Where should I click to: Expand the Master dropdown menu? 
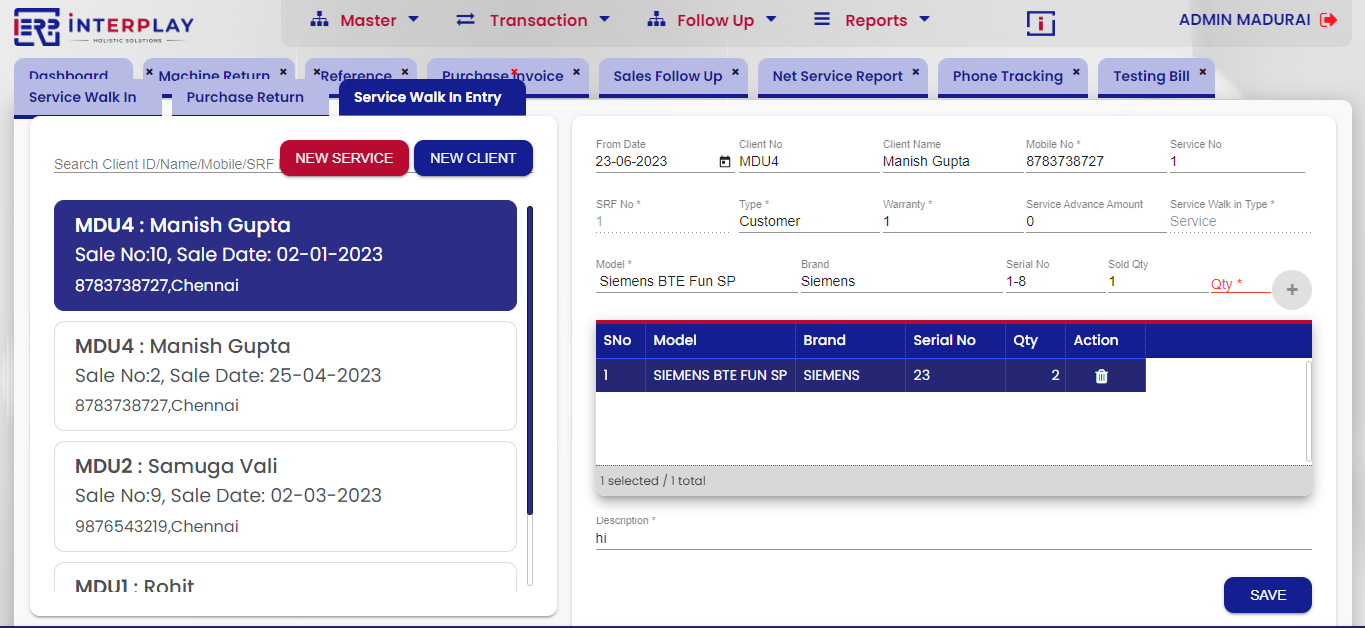point(365,20)
